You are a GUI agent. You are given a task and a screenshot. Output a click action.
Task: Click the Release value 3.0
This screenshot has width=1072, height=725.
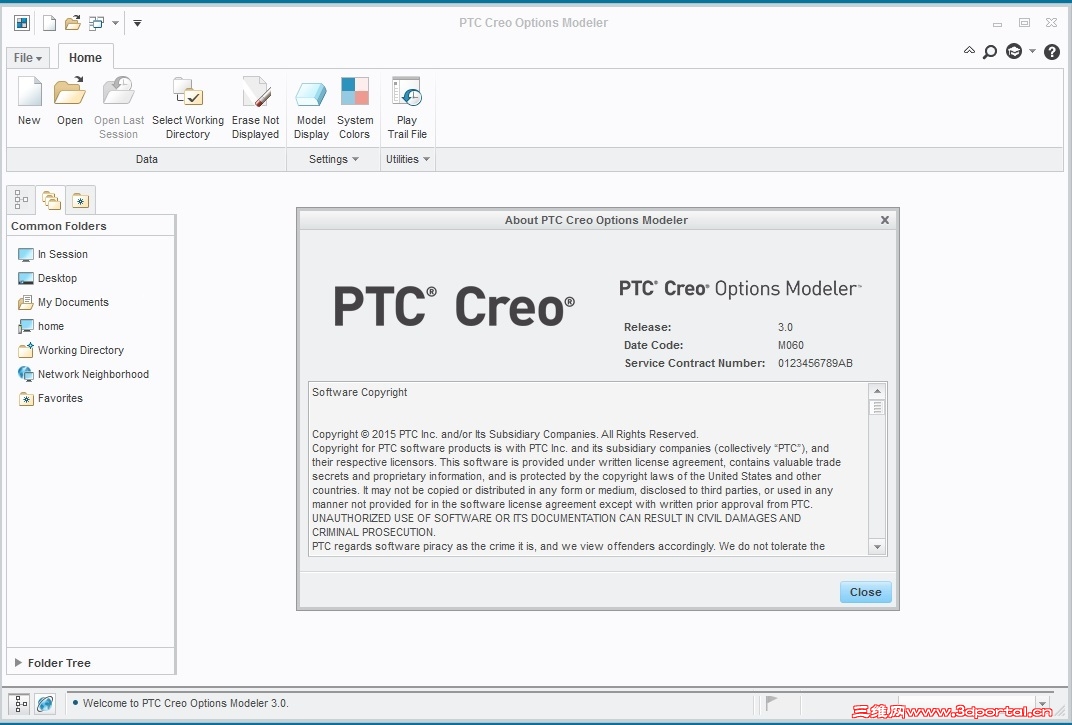786,327
